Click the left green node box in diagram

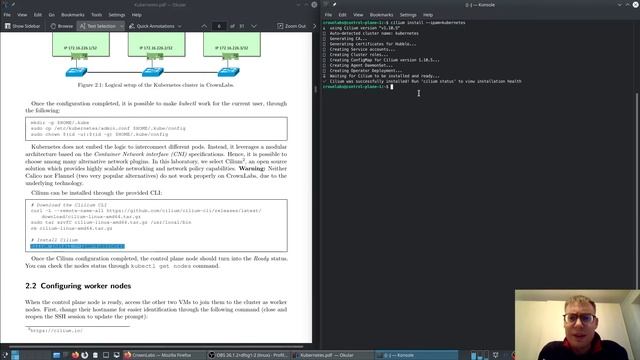click(81, 44)
